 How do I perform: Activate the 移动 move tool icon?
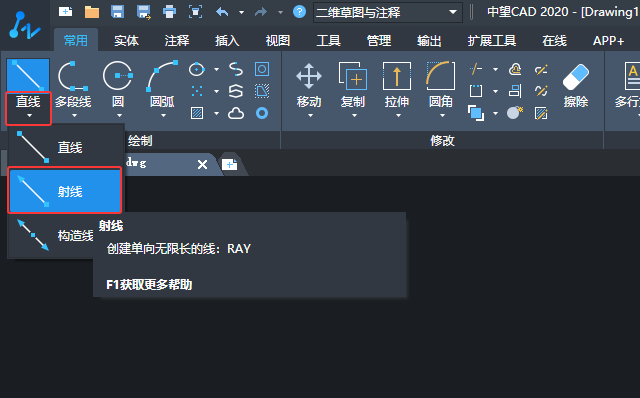pos(309,76)
